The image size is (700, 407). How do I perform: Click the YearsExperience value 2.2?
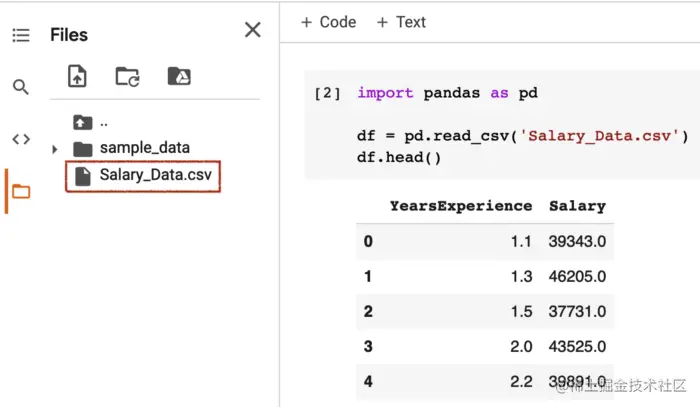[521, 382]
